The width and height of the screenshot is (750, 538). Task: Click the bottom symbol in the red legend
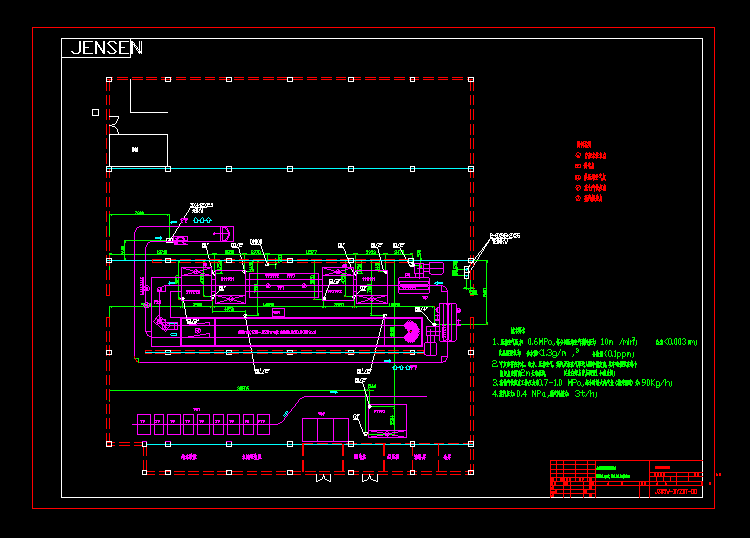pyautogui.click(x=578, y=198)
